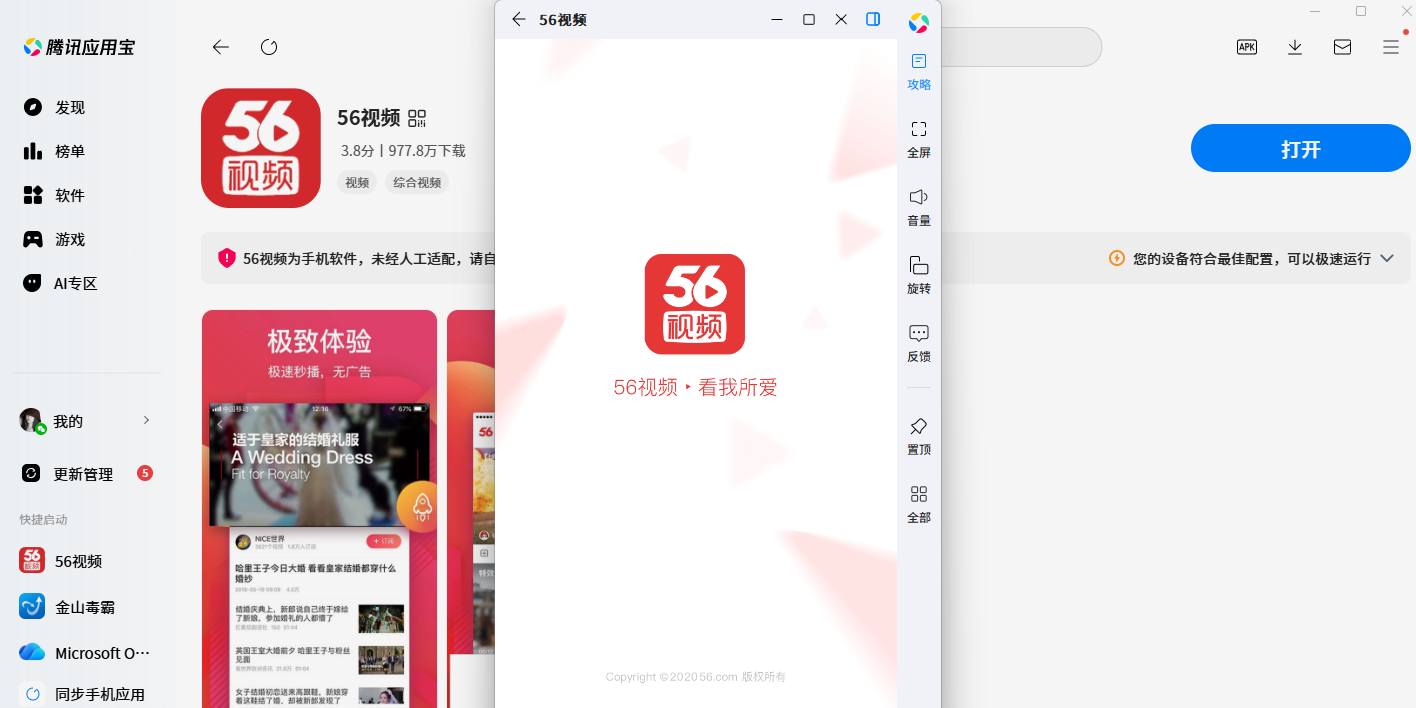Open the 极致体验 screenshot thumbnail
This screenshot has height=708, width=1416.
pos(319,509)
